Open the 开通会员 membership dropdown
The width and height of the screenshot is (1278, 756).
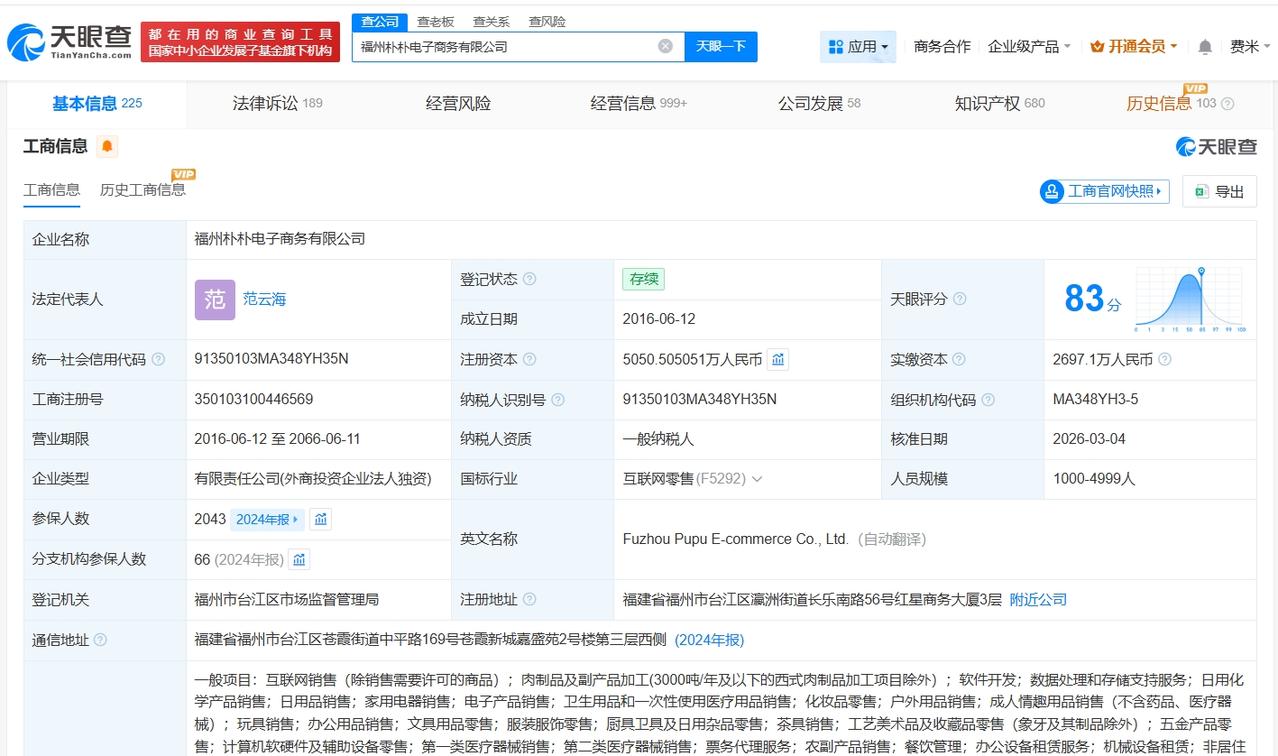click(x=1134, y=46)
